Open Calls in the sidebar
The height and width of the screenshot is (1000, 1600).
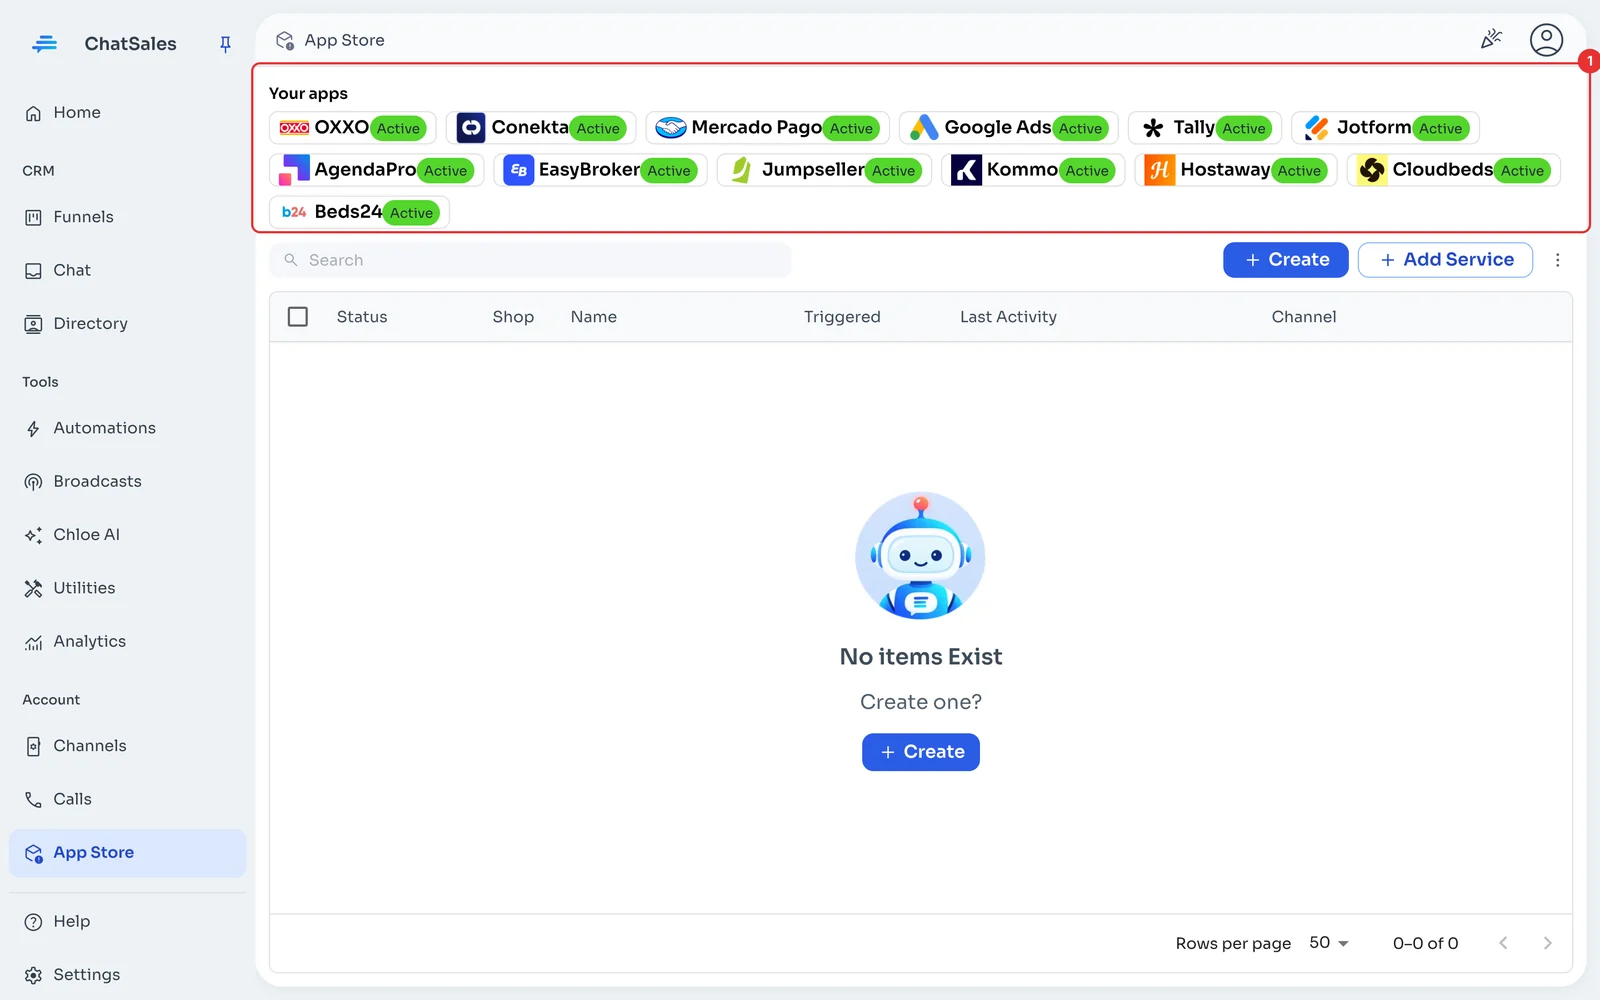tap(128, 799)
